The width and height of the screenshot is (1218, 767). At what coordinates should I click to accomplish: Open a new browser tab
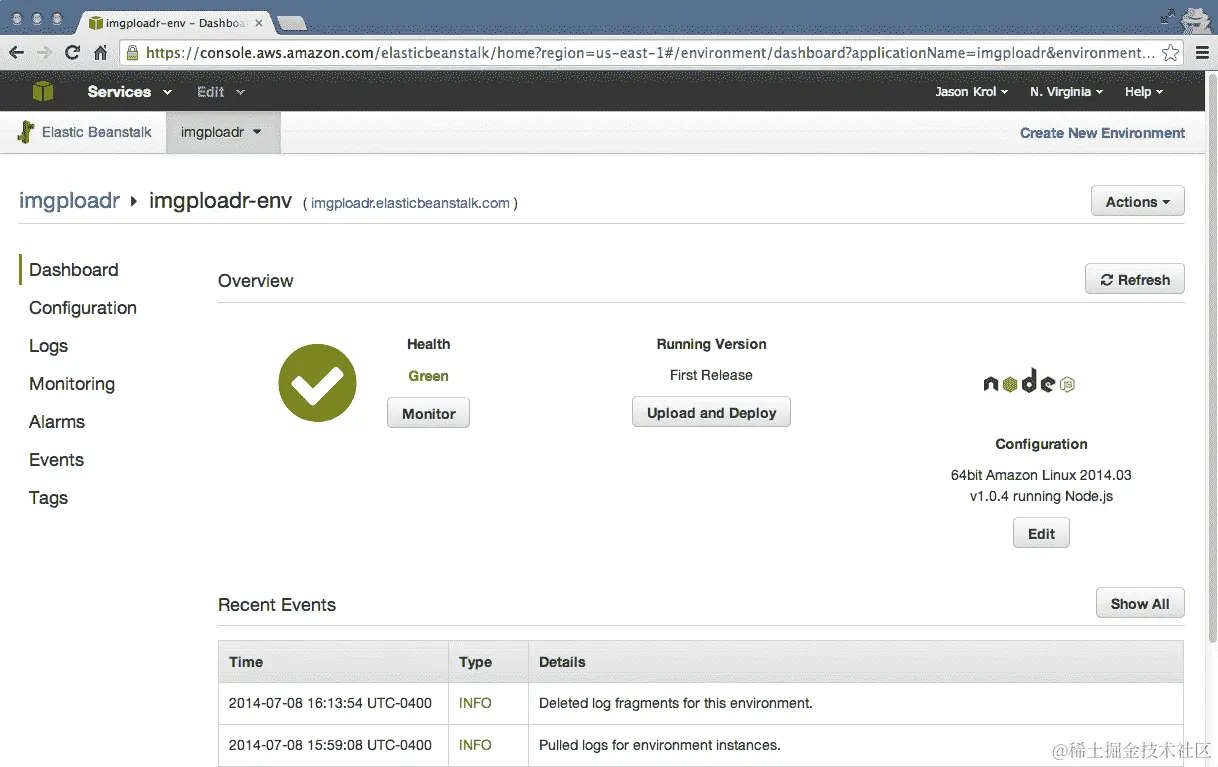[x=291, y=22]
